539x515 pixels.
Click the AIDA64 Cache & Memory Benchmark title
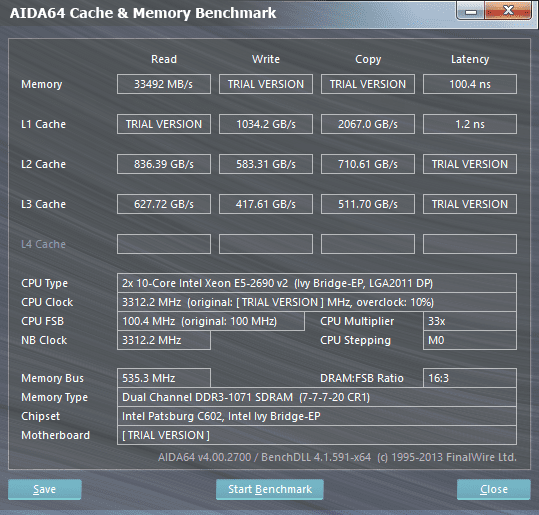point(143,13)
